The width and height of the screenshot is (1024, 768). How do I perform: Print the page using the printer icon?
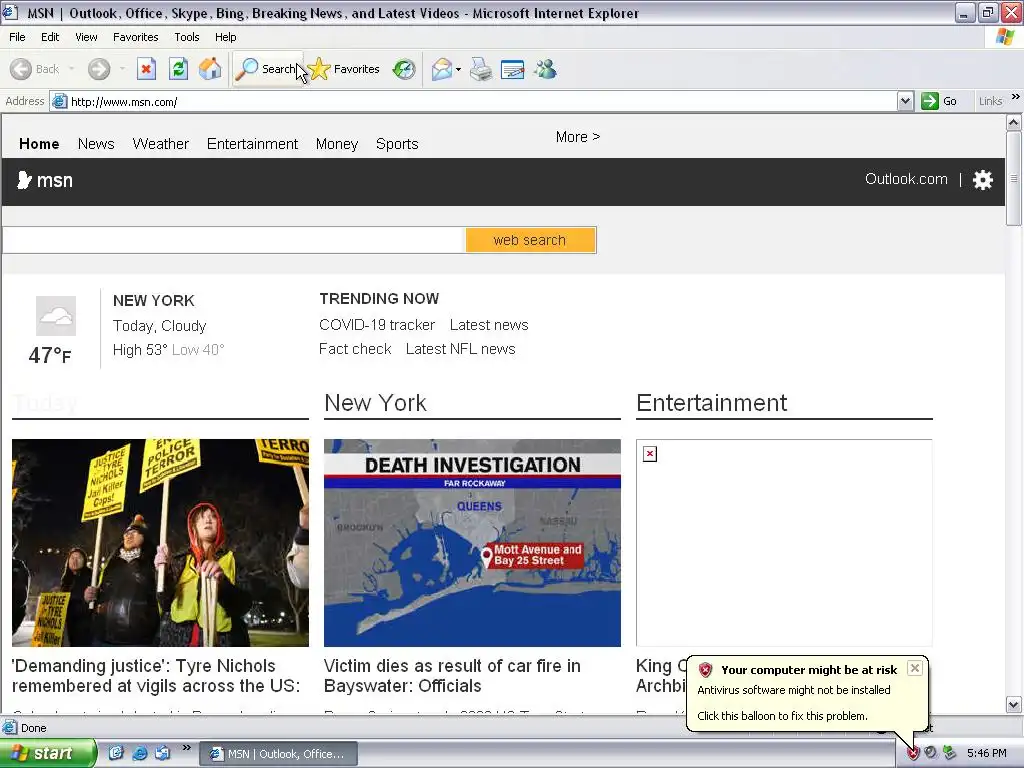481,69
